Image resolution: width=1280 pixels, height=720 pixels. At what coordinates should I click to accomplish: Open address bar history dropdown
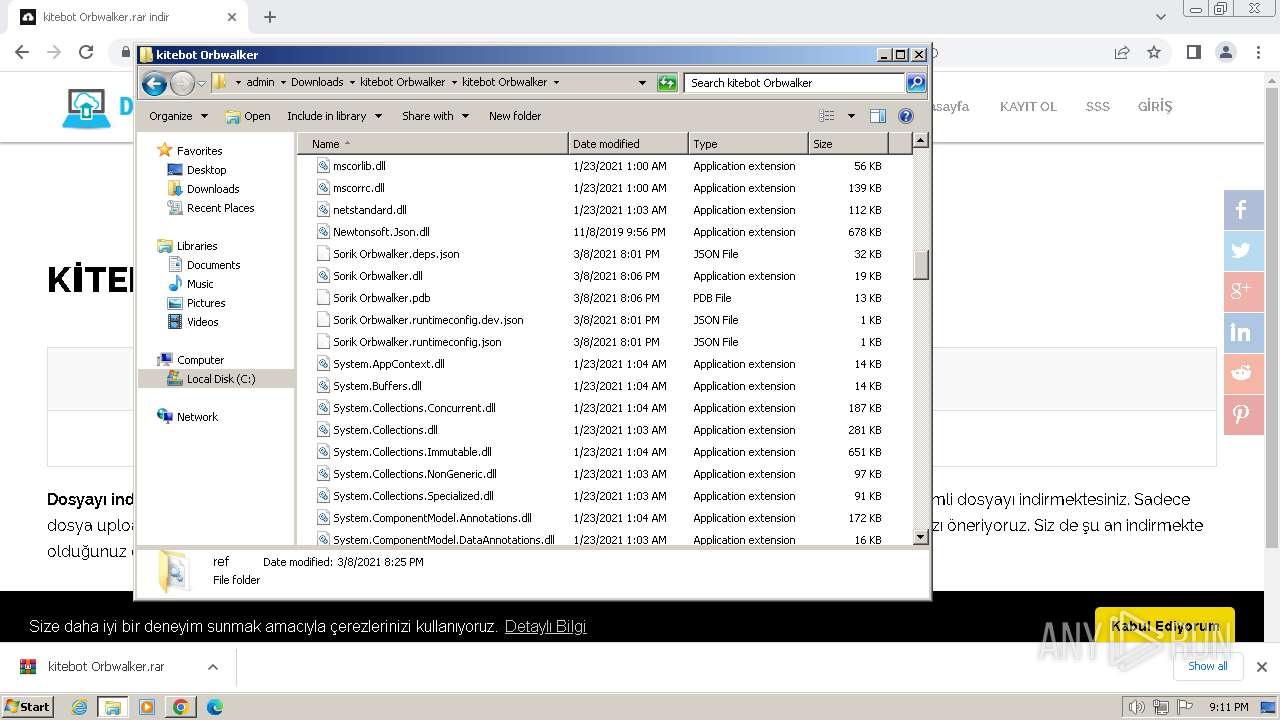[x=642, y=83]
